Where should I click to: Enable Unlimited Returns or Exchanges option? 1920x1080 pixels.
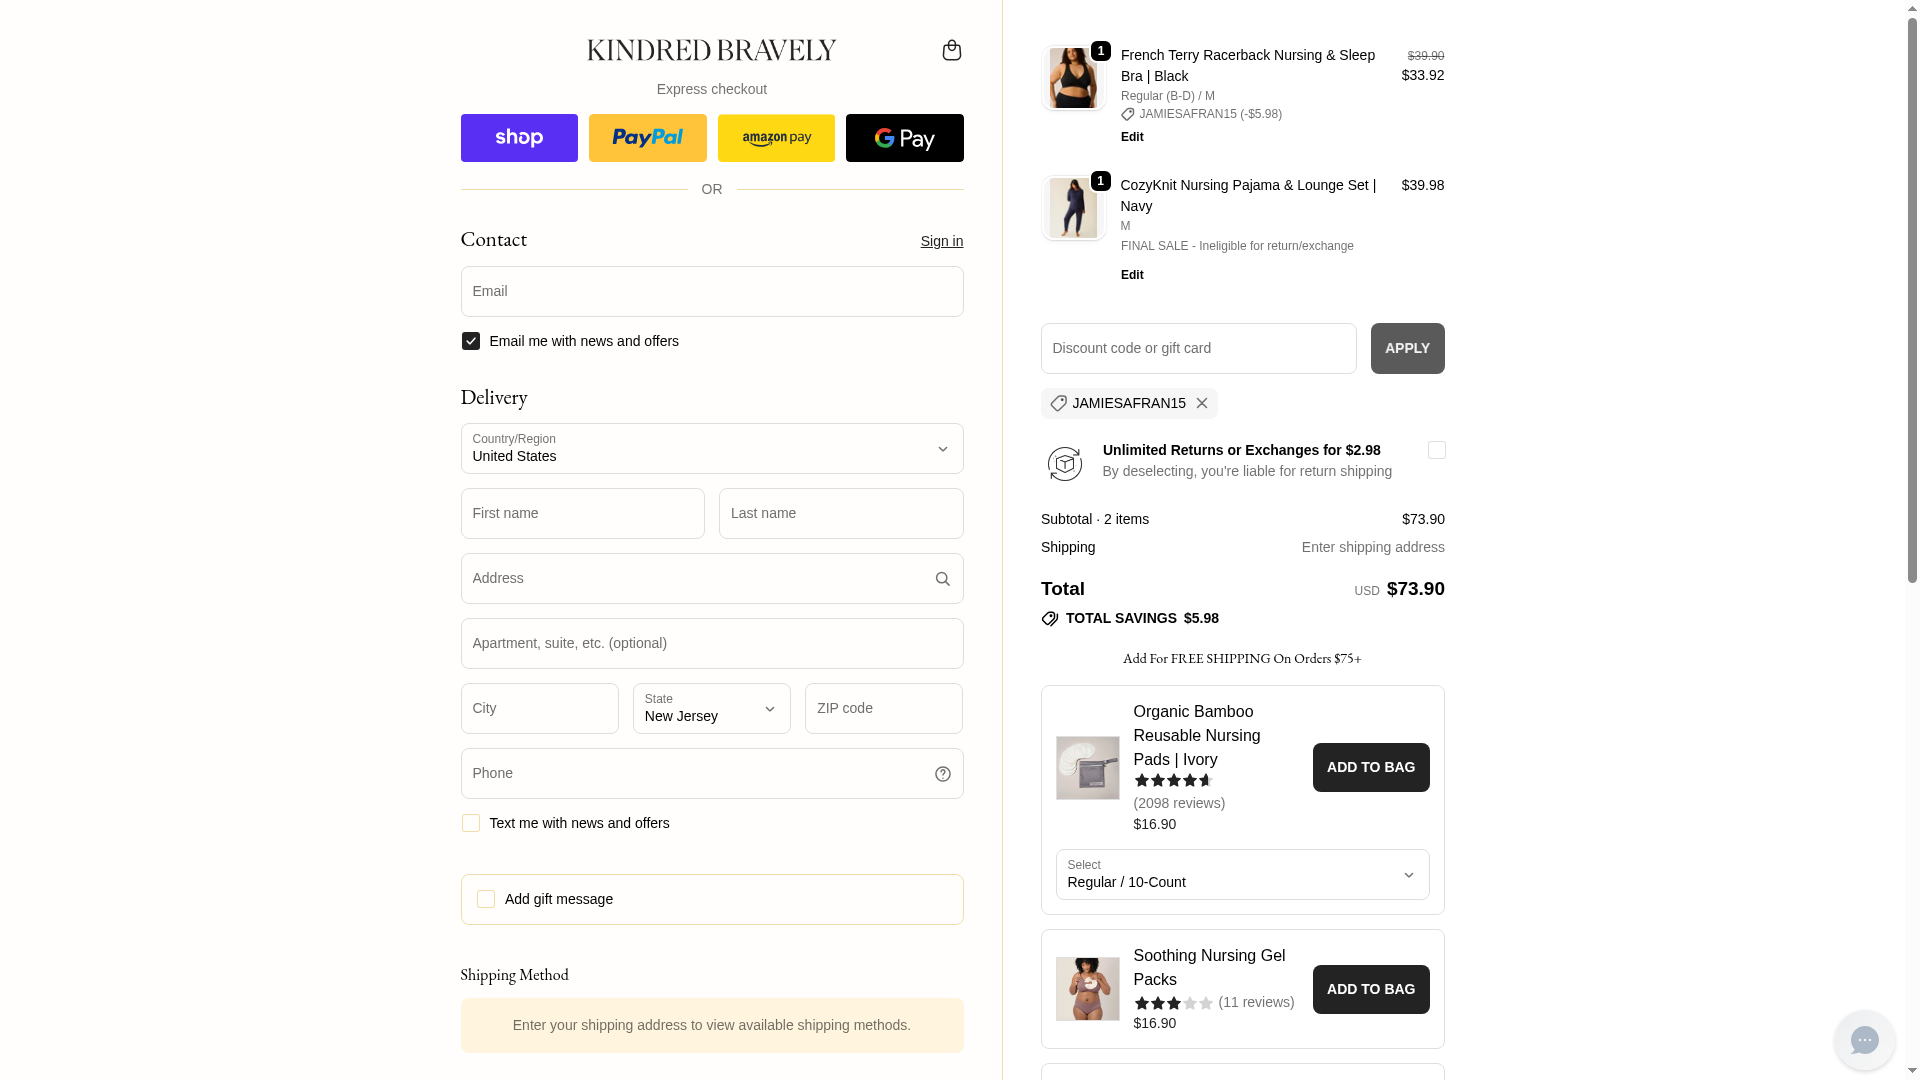pos(1436,450)
